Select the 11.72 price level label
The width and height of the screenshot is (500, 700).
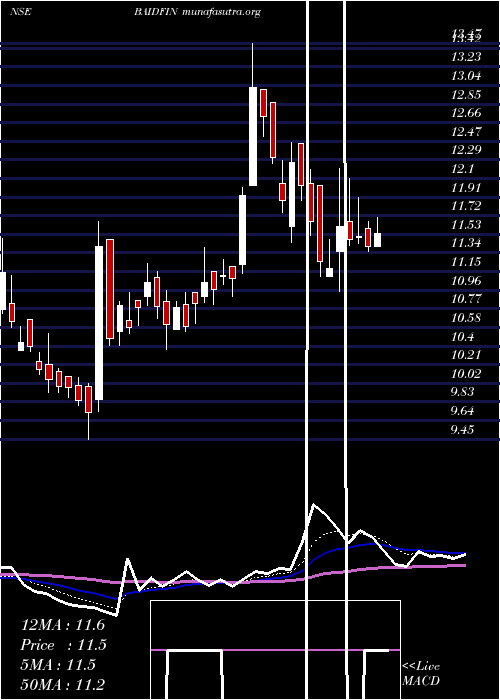pos(466,206)
